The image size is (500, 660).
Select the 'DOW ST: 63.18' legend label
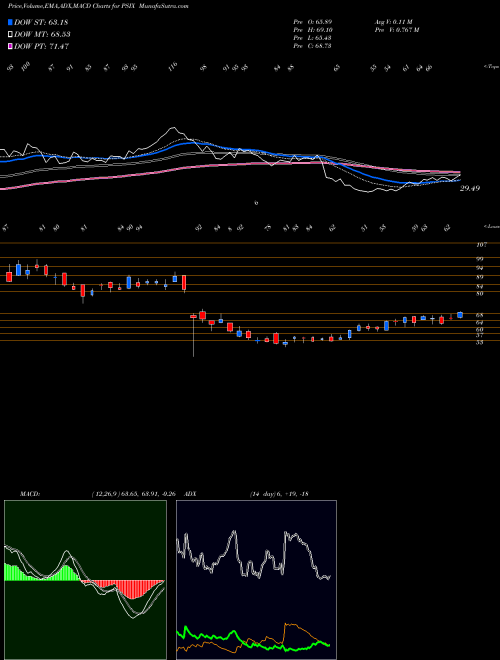(x=41, y=22)
